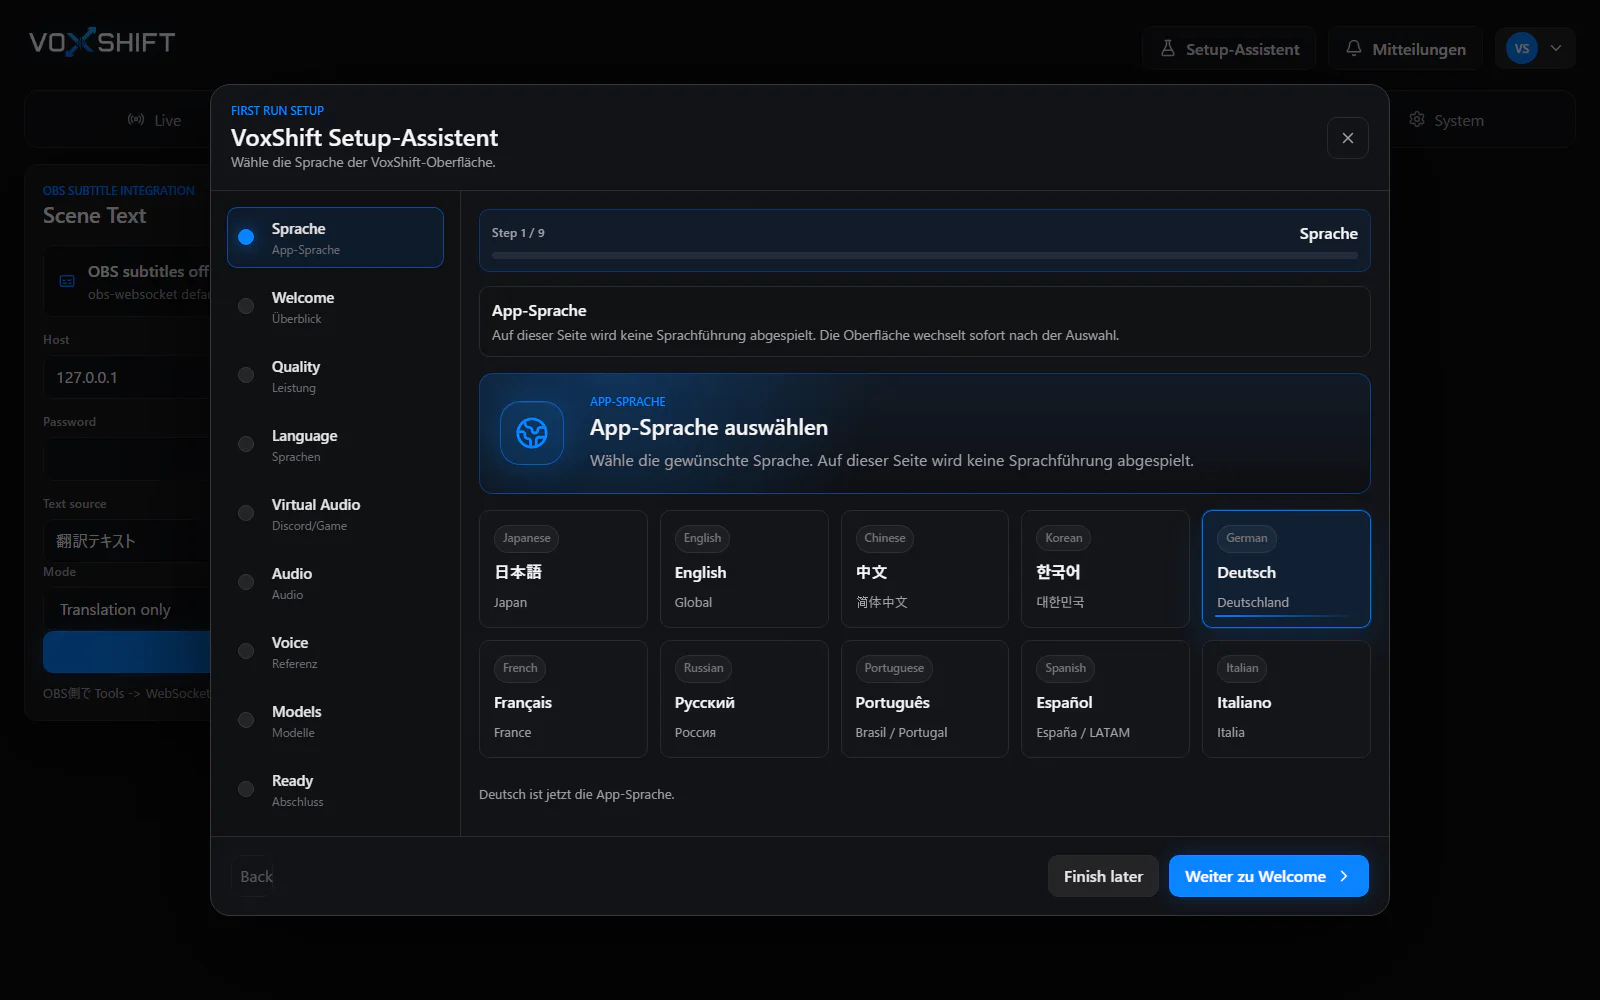Image resolution: width=1600 pixels, height=1000 pixels.
Task: Click the arrow icon on Weiter zu Welcome
Action: [1344, 876]
